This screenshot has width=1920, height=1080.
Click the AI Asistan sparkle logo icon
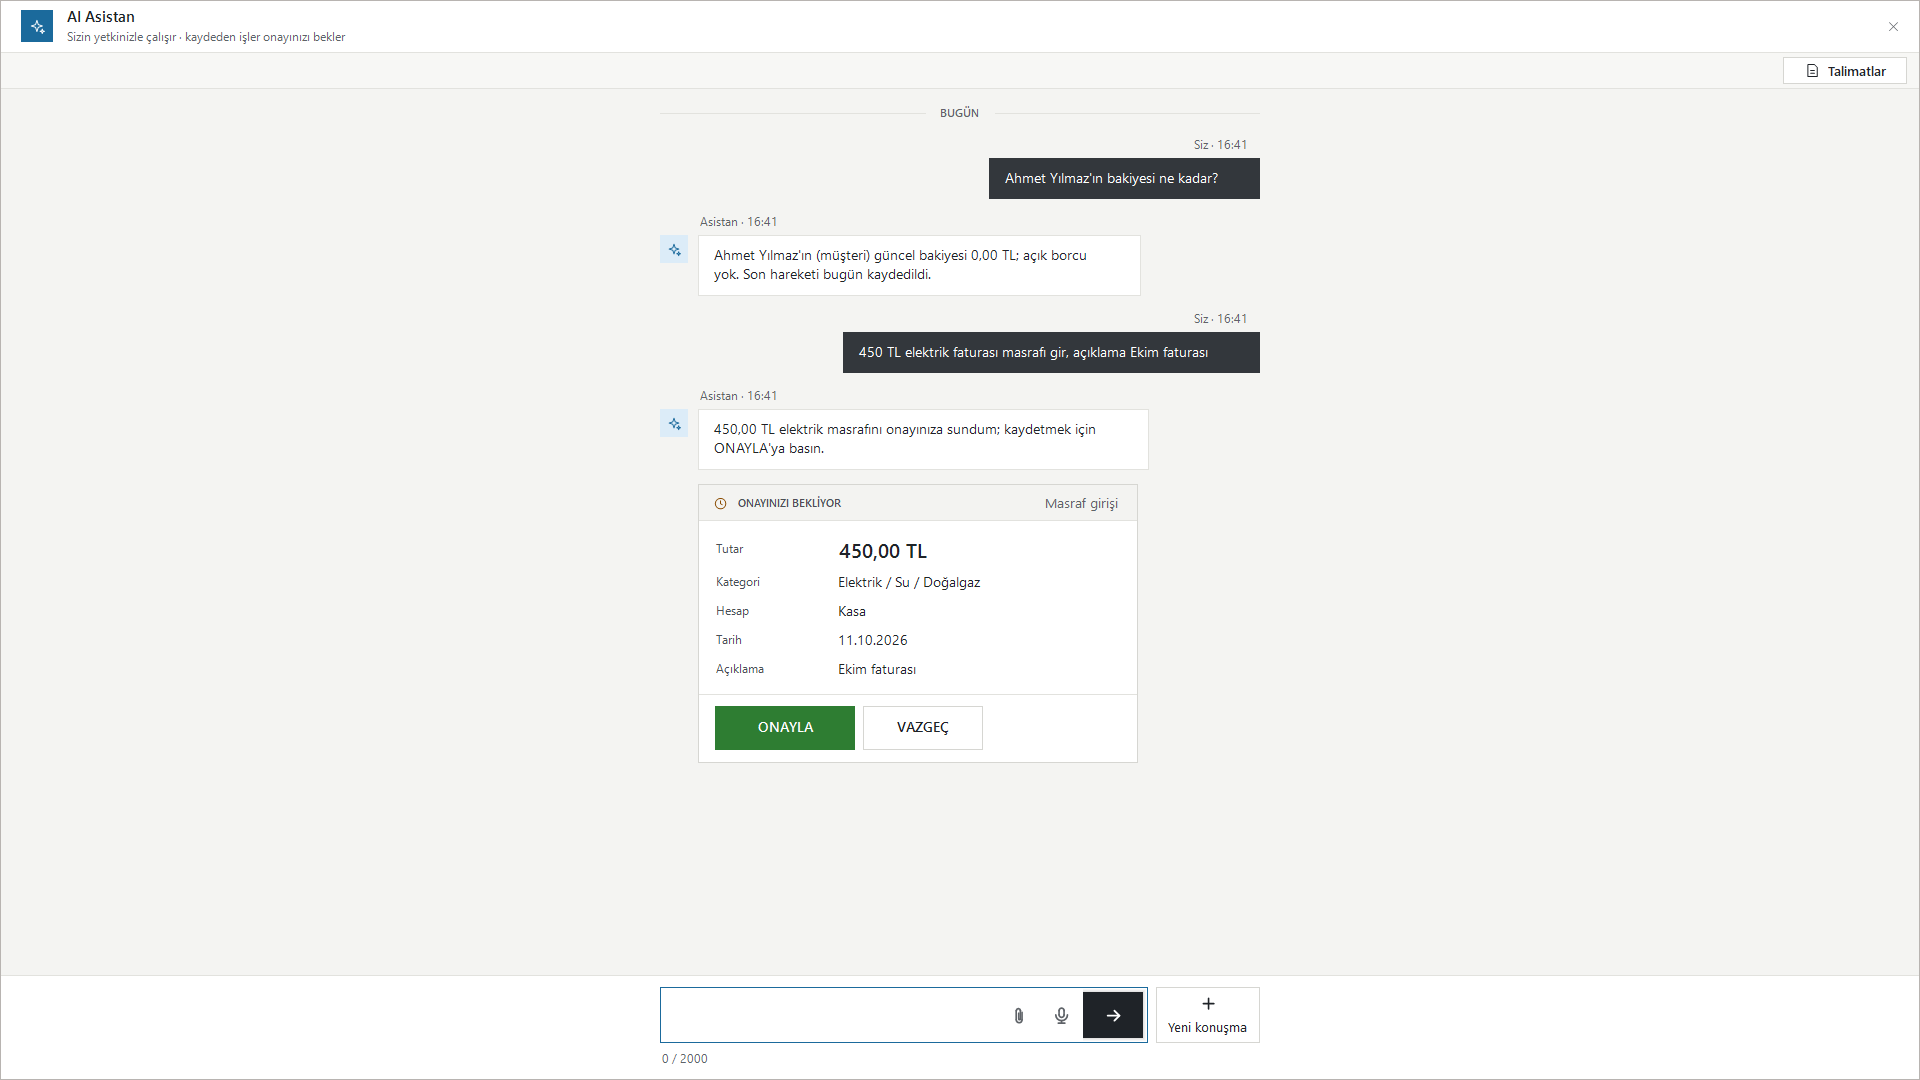pyautogui.click(x=37, y=26)
